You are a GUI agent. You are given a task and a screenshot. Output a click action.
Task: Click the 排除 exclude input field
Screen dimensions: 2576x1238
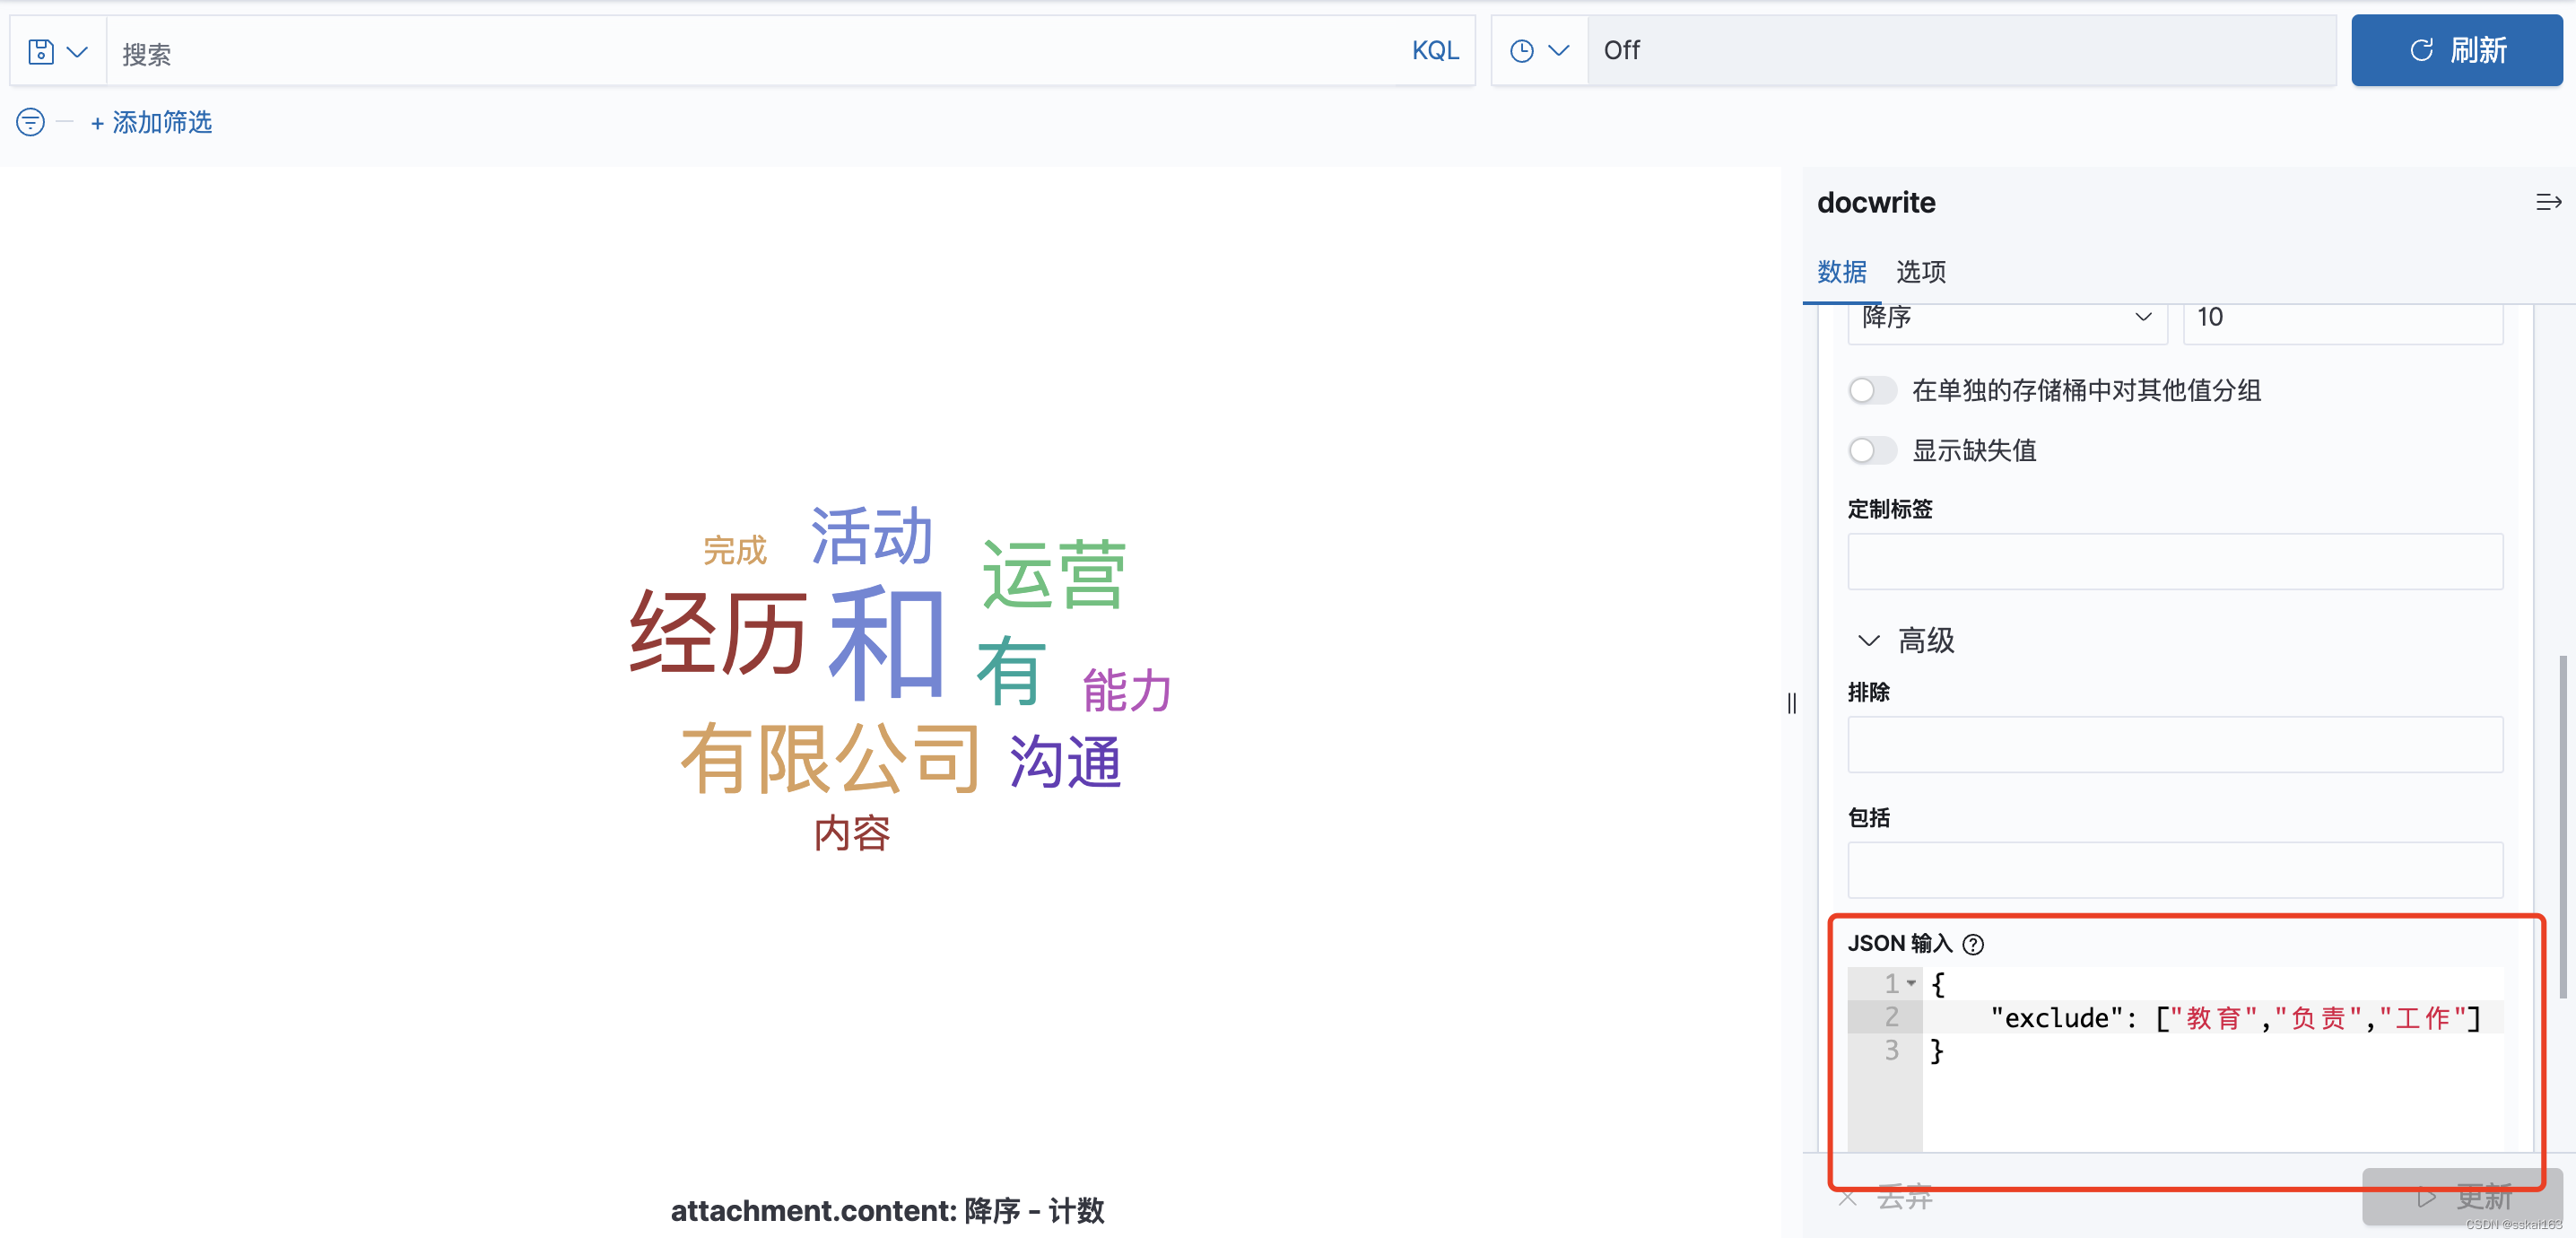coord(2174,744)
